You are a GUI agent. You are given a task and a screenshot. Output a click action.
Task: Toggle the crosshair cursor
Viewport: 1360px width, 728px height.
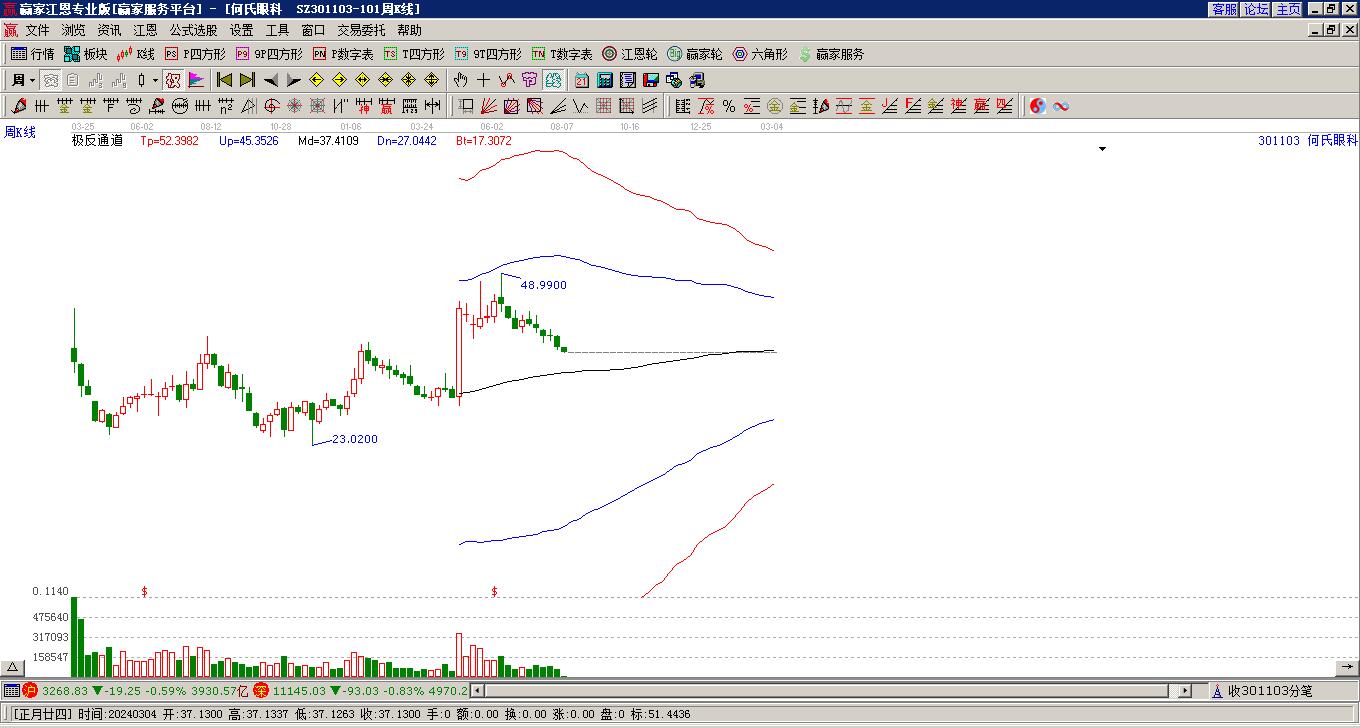484,80
